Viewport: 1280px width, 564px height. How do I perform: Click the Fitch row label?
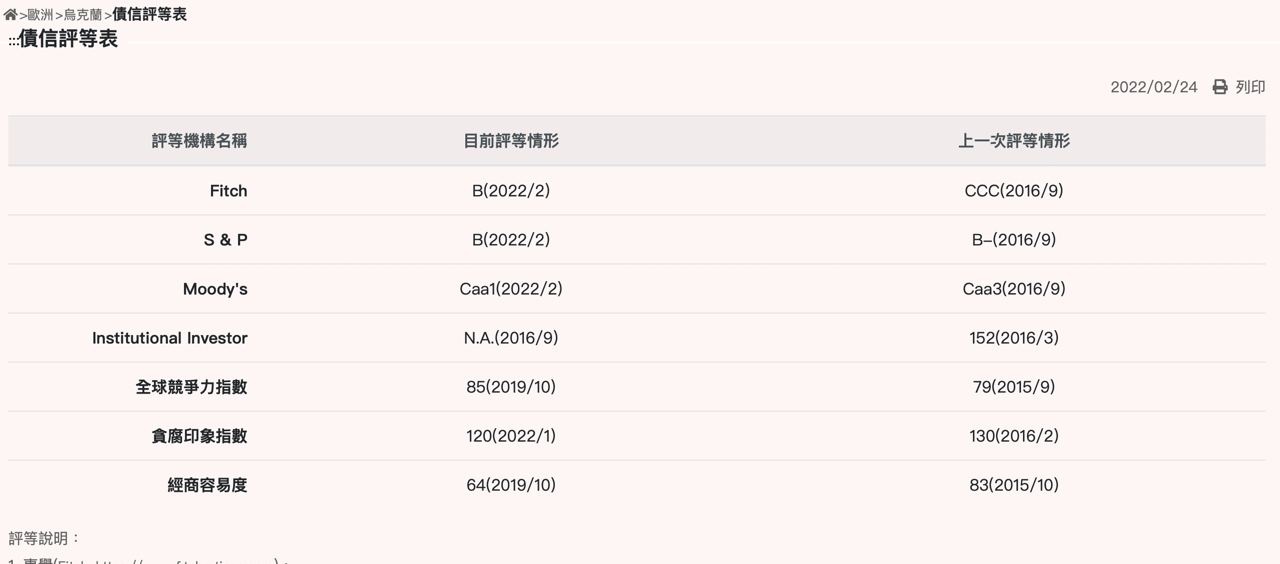228,191
